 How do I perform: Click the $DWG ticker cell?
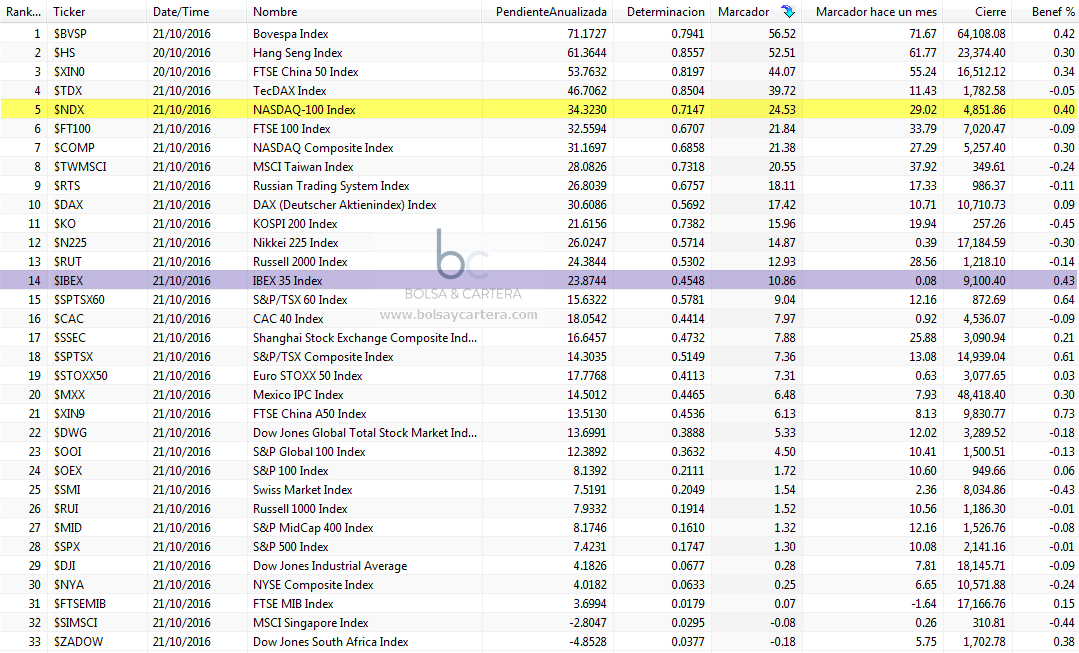click(x=70, y=433)
